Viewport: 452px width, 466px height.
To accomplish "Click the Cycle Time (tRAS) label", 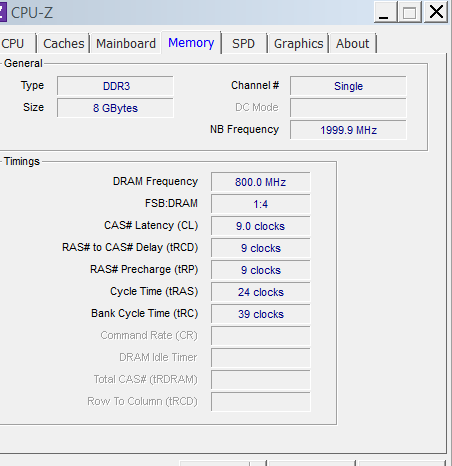I will tap(154, 292).
